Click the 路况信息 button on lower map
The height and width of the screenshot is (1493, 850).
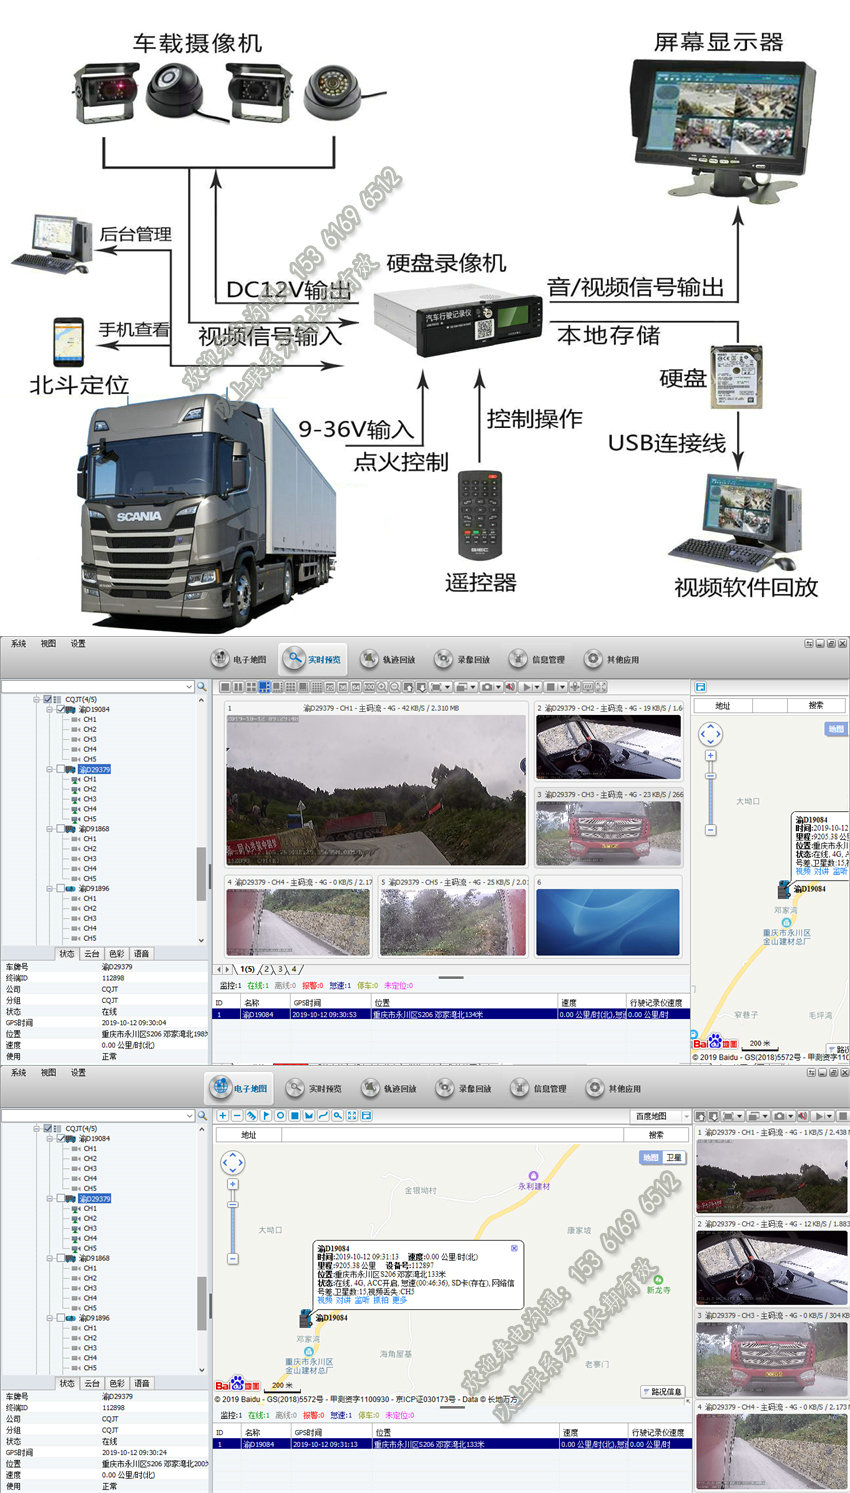(661, 1391)
